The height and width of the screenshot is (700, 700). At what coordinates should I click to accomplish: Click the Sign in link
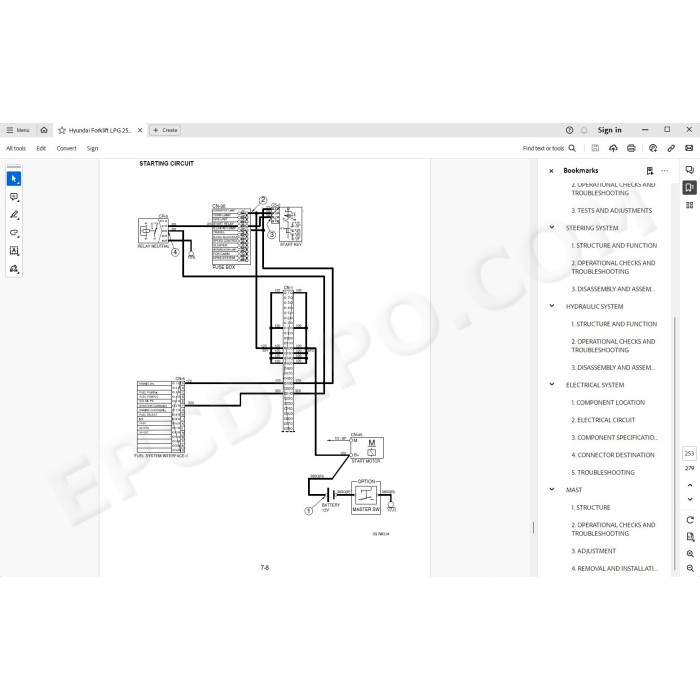[609, 130]
